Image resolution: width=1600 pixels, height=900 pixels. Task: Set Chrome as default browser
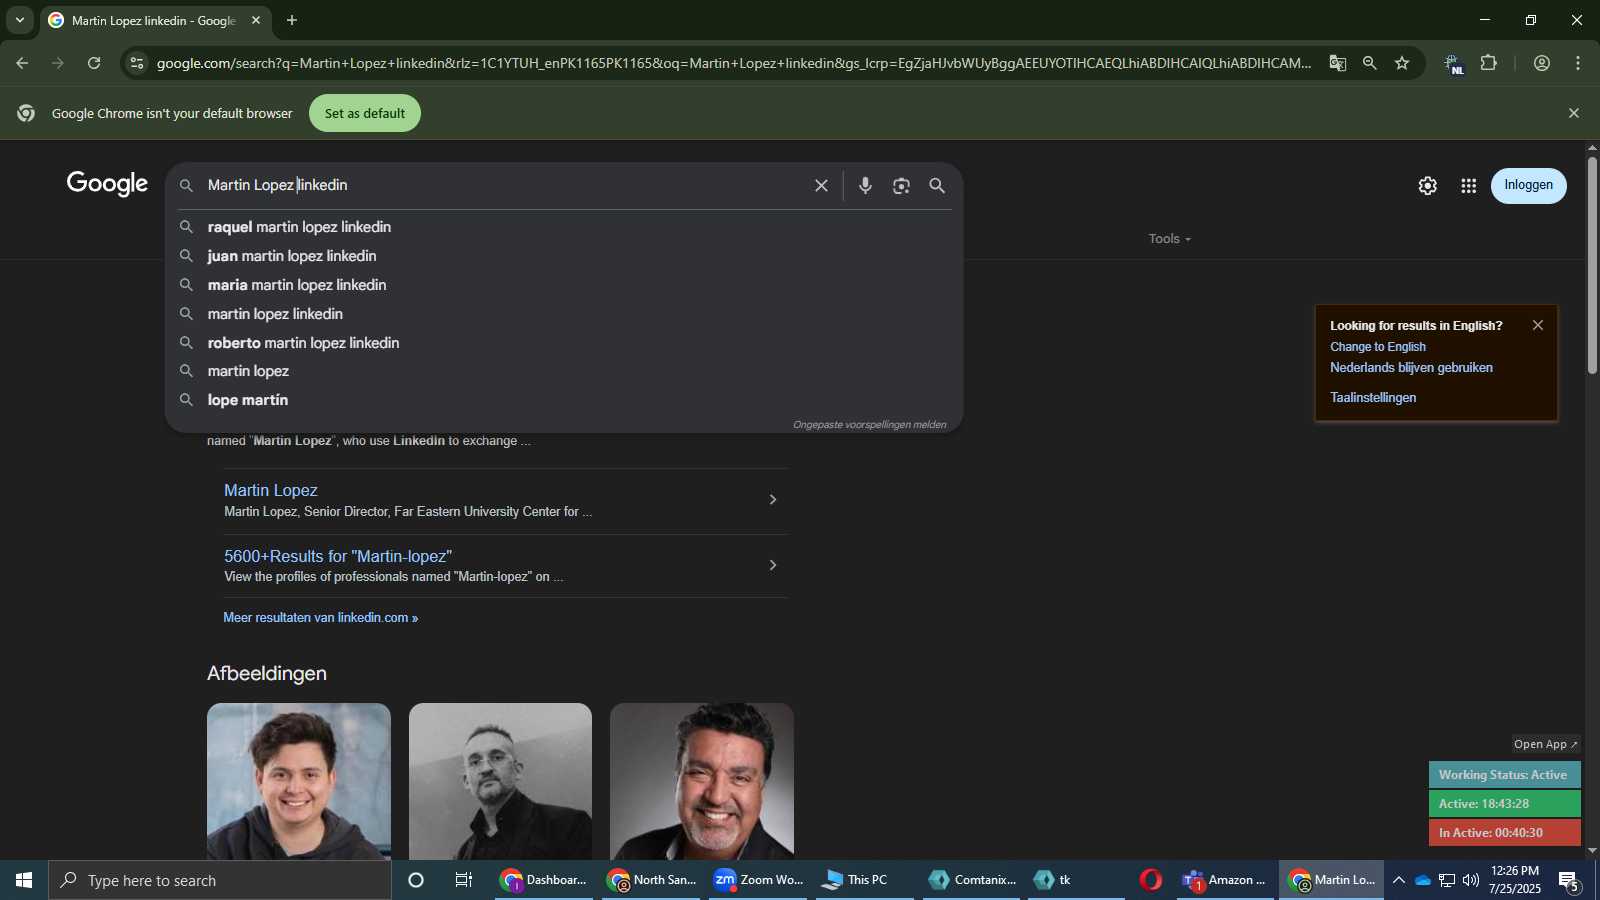(365, 113)
